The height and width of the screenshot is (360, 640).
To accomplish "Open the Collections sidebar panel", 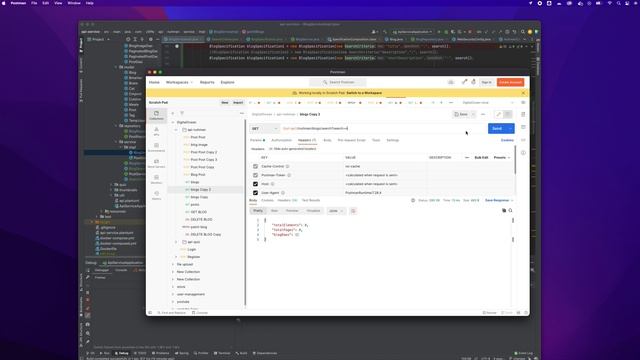I will tap(156, 115).
